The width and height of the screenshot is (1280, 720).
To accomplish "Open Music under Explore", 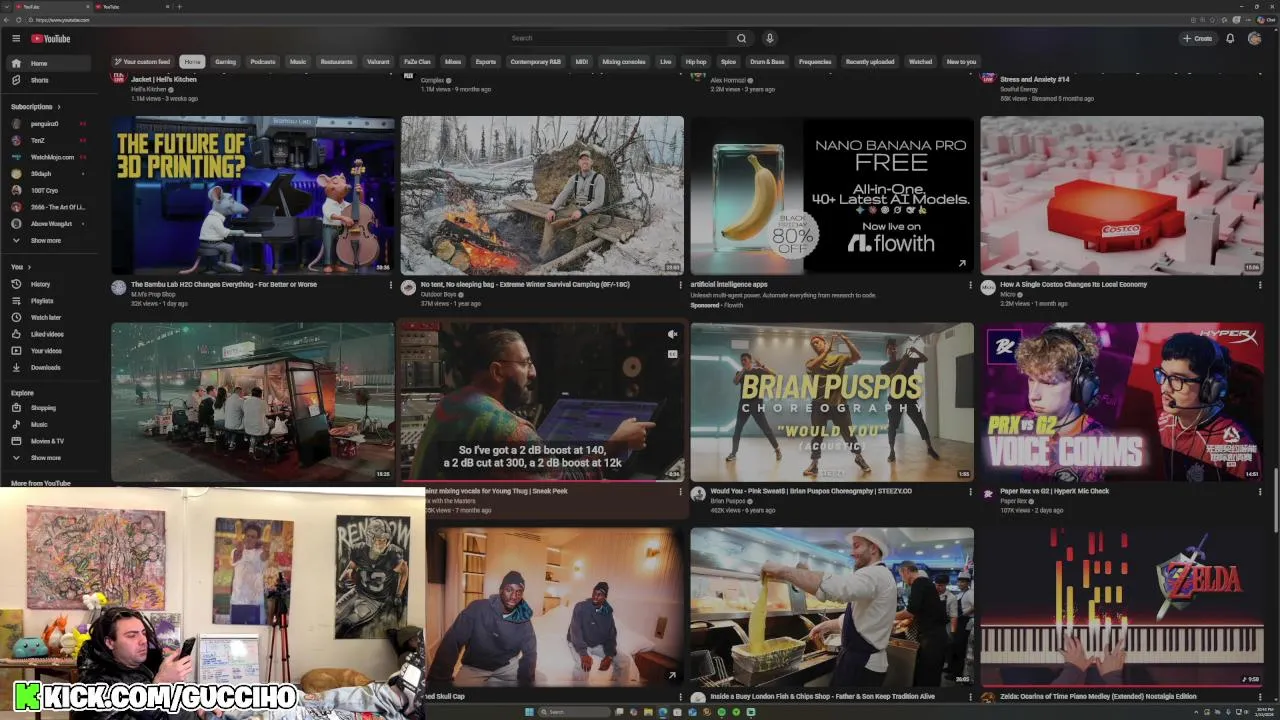I will click(x=48, y=424).
